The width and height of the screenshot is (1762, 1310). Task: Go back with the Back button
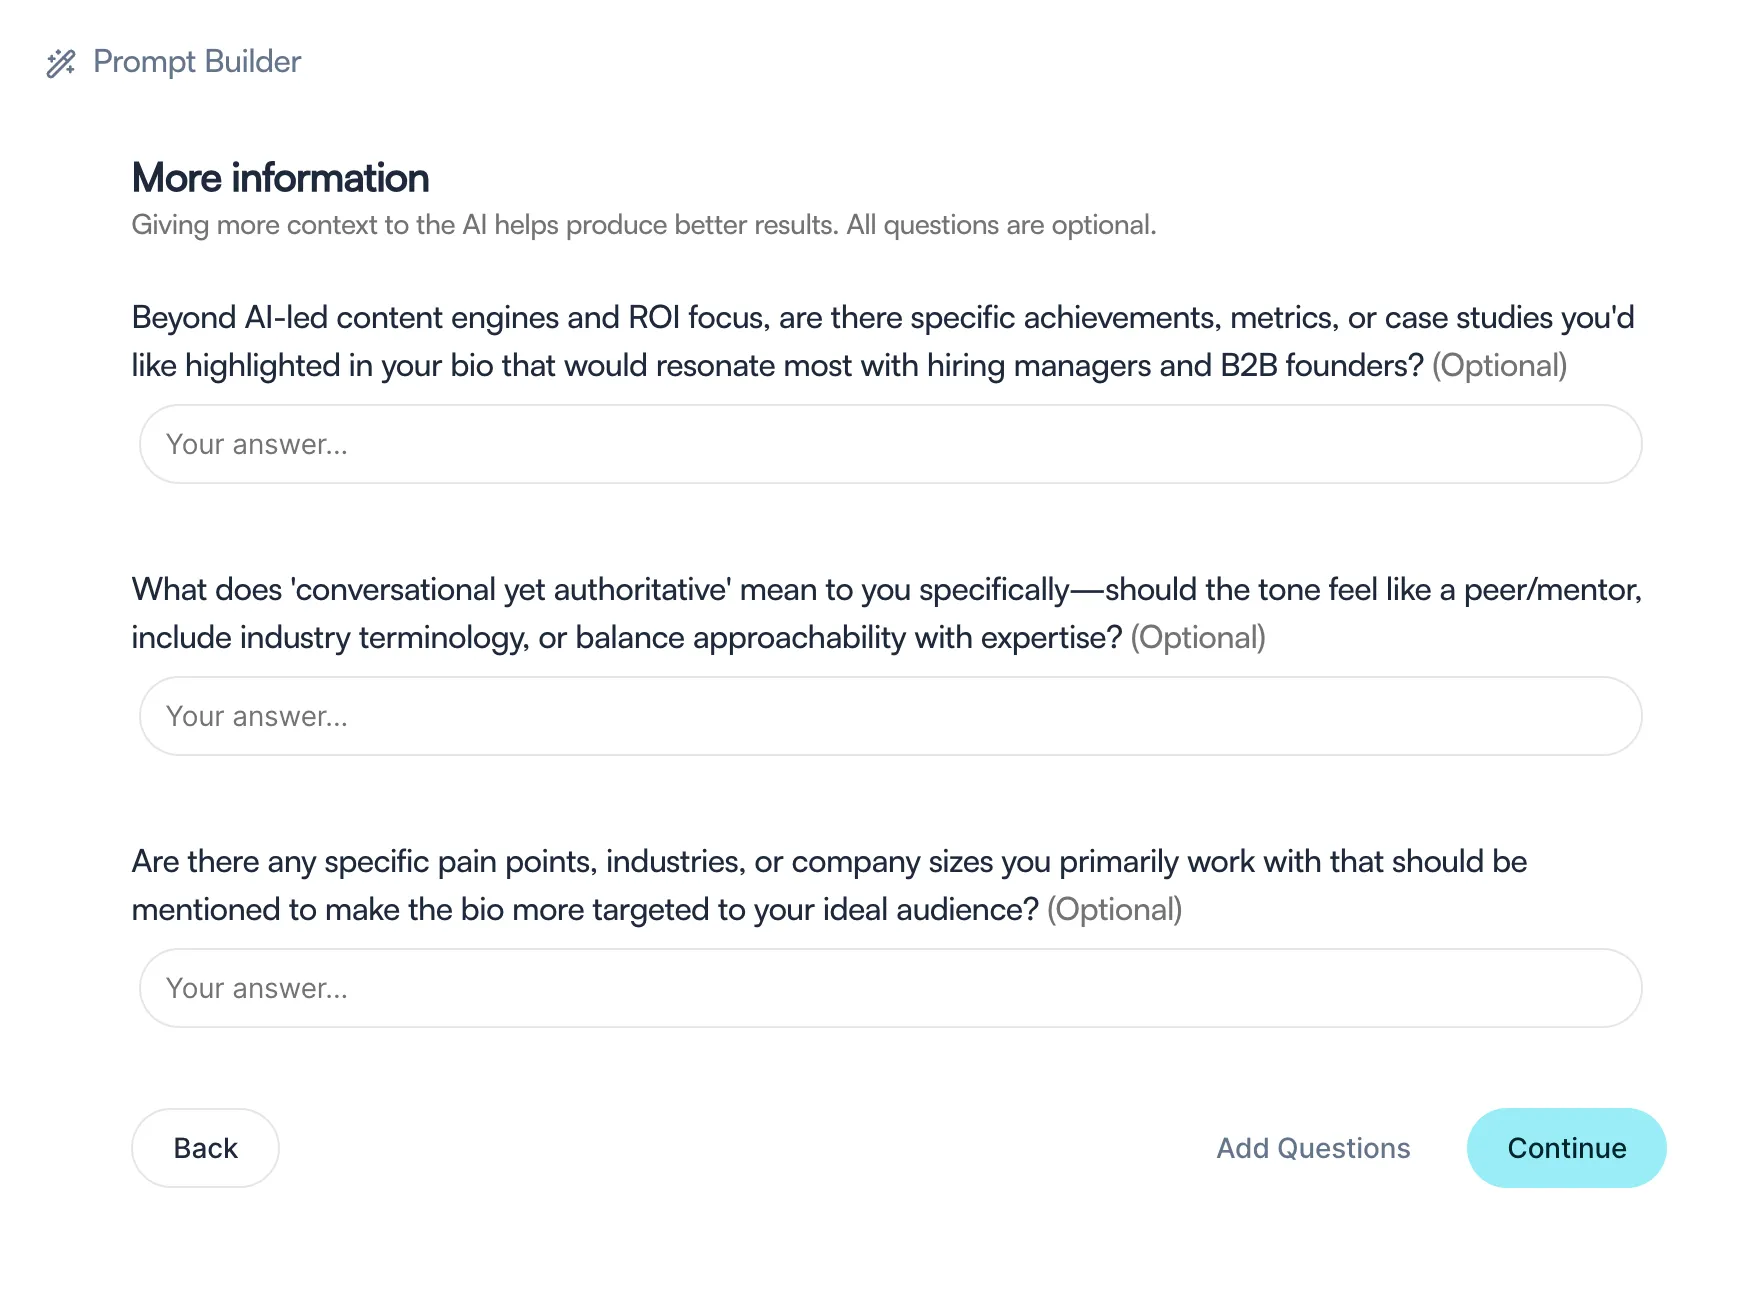[x=205, y=1148]
